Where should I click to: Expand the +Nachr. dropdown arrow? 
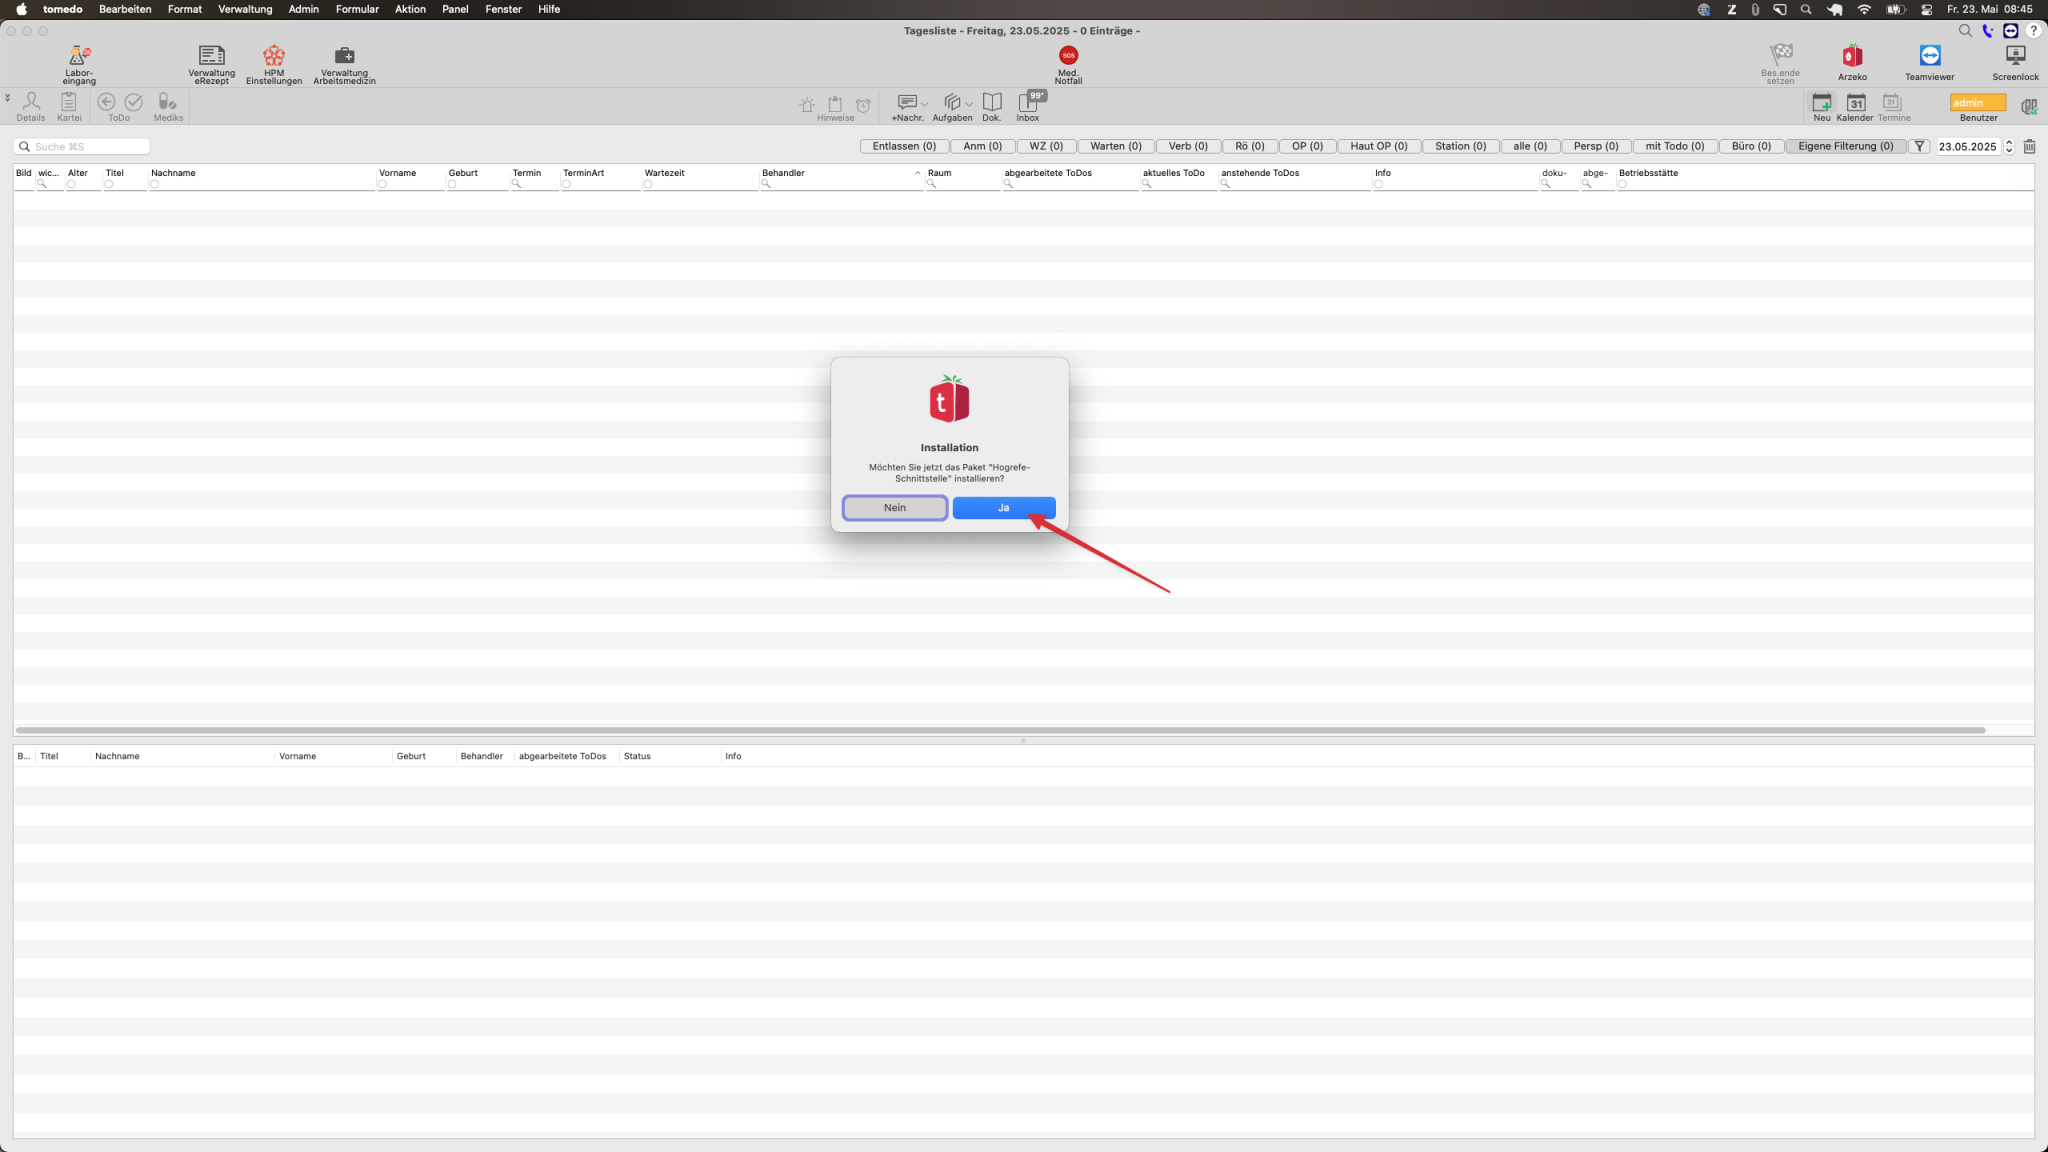pos(924,104)
